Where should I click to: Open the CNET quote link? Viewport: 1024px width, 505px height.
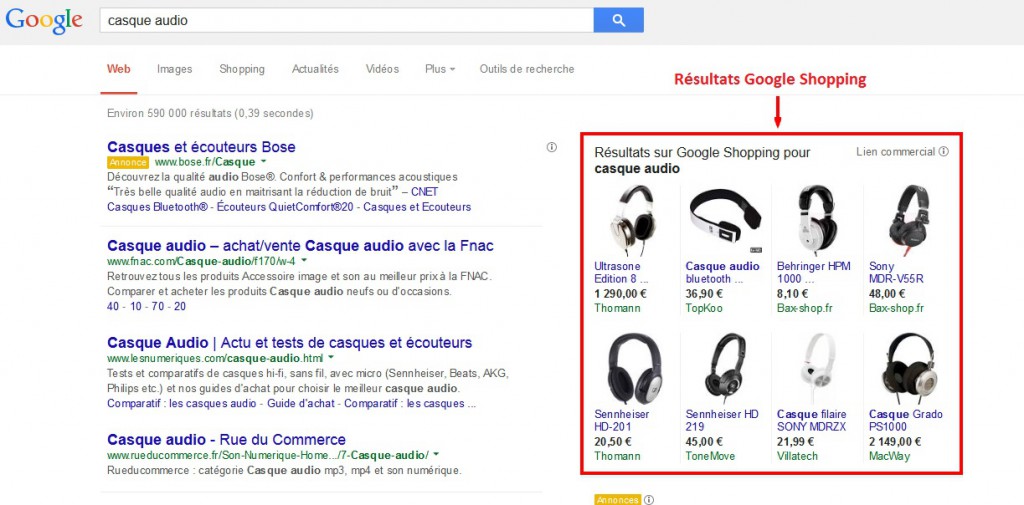pyautogui.click(x=424, y=192)
